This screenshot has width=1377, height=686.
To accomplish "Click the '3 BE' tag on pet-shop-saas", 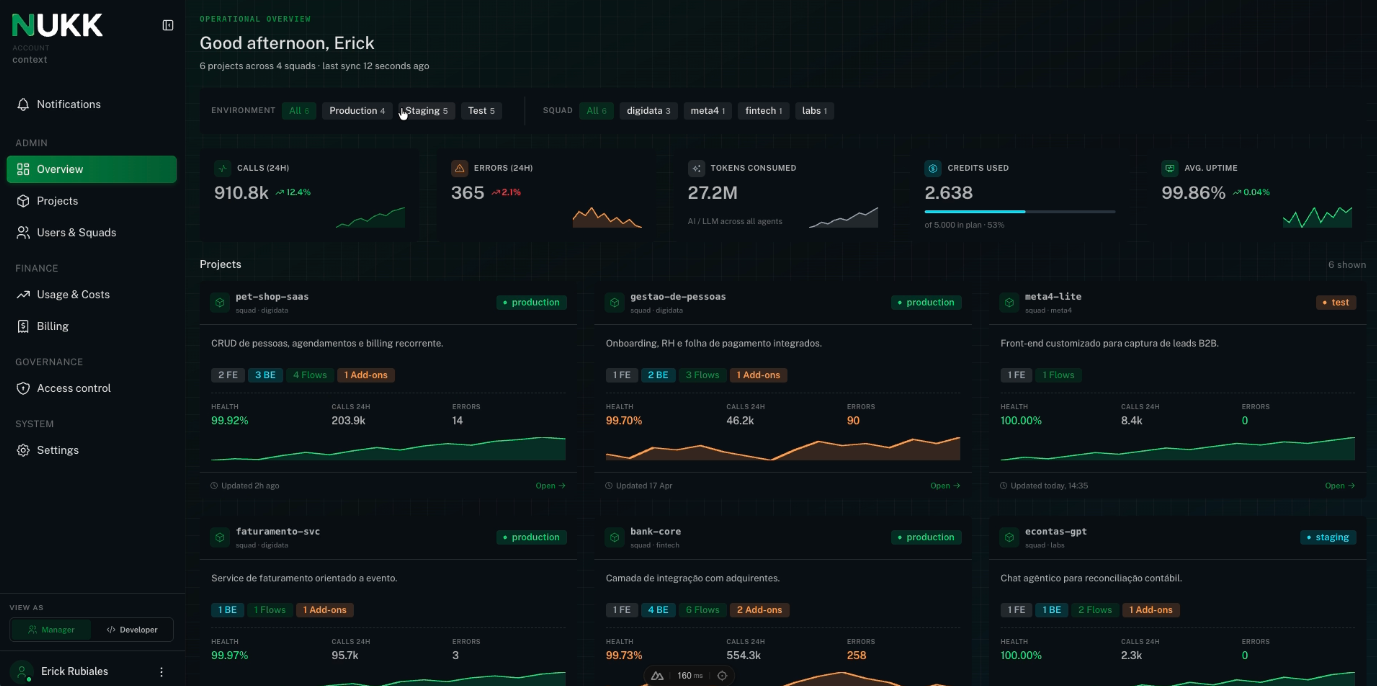I will pyautogui.click(x=265, y=375).
